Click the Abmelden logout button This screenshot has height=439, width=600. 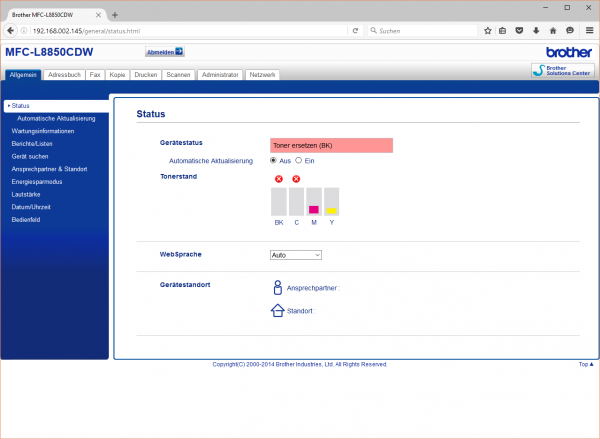(165, 52)
